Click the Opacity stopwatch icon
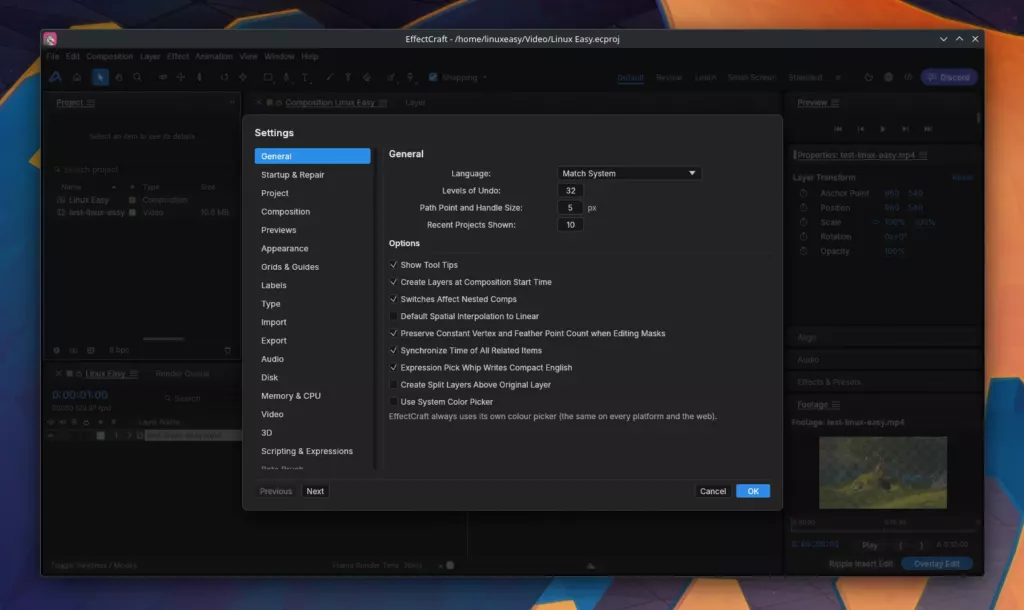 click(x=803, y=251)
